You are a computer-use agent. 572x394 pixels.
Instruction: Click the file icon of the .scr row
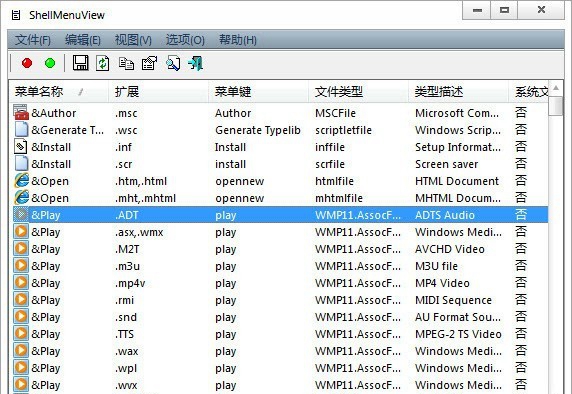[21, 163]
